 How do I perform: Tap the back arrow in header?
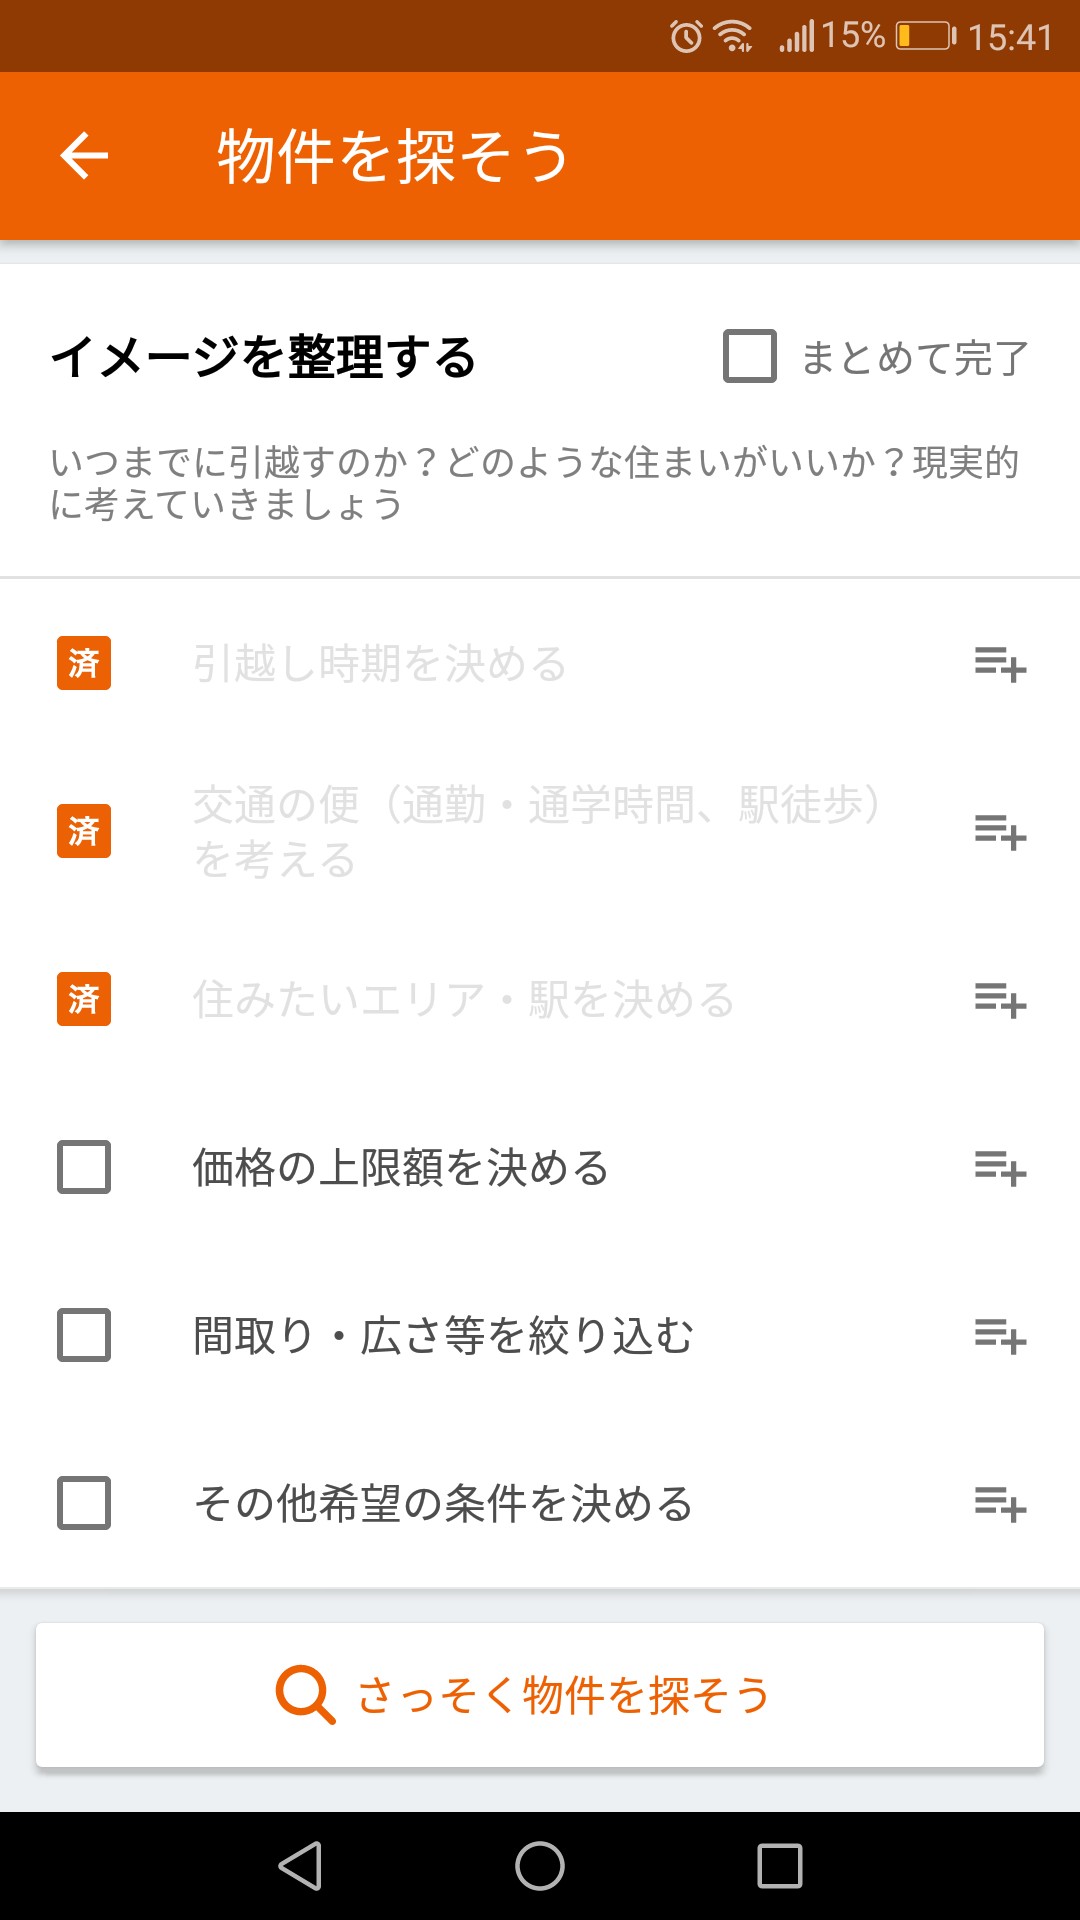(84, 156)
